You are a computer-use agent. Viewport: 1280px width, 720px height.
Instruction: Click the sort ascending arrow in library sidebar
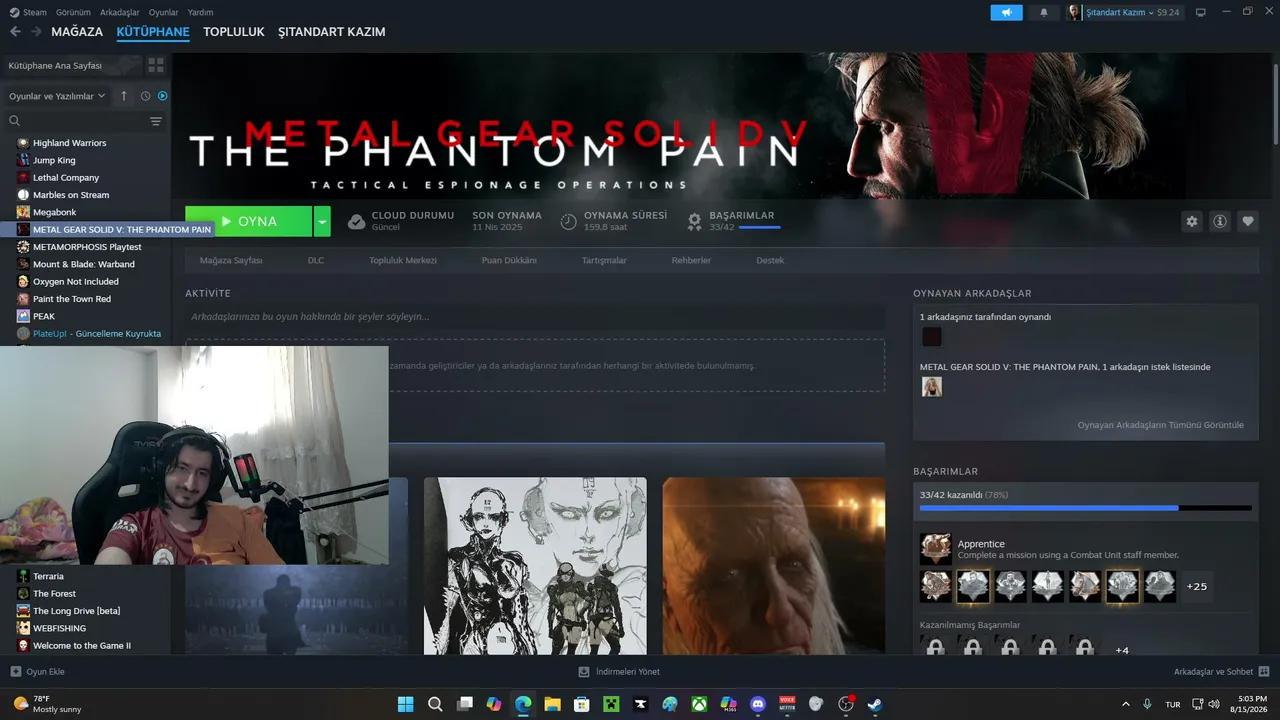tap(124, 96)
